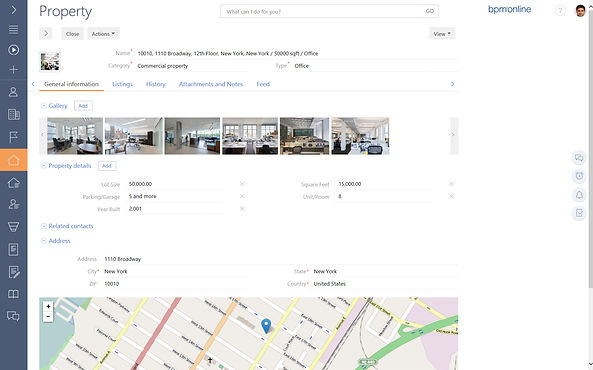Switch to the Attachments and Notes tab

click(211, 84)
